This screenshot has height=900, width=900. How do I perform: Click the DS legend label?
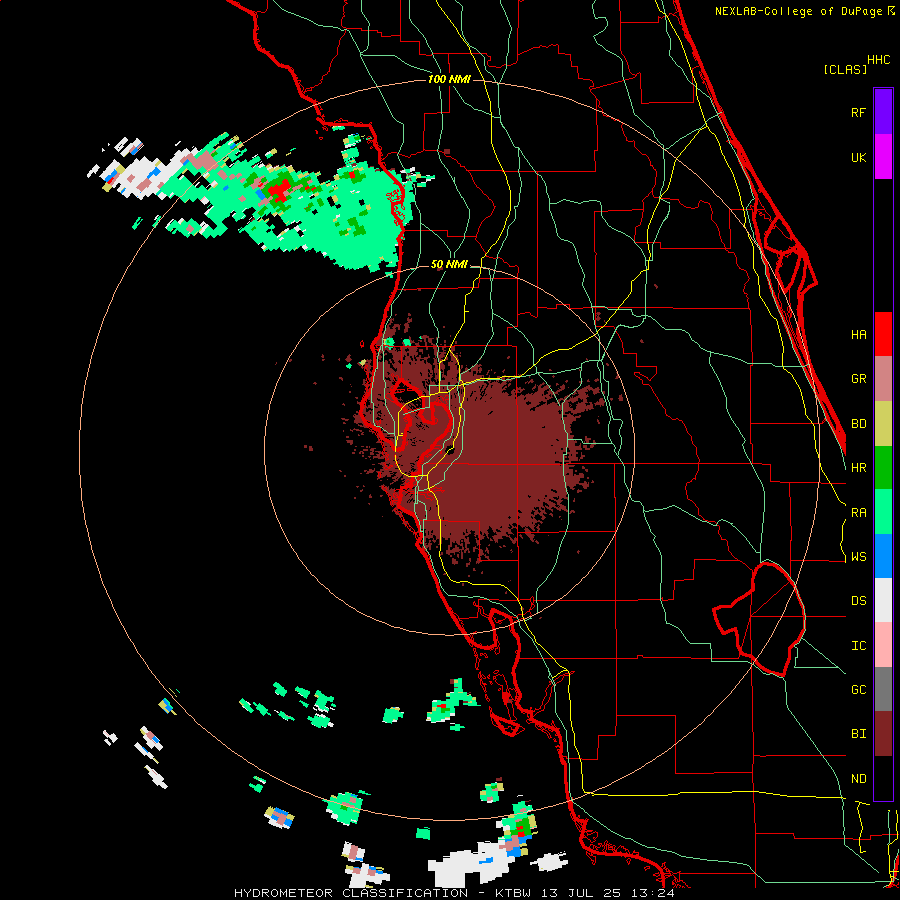tap(858, 601)
